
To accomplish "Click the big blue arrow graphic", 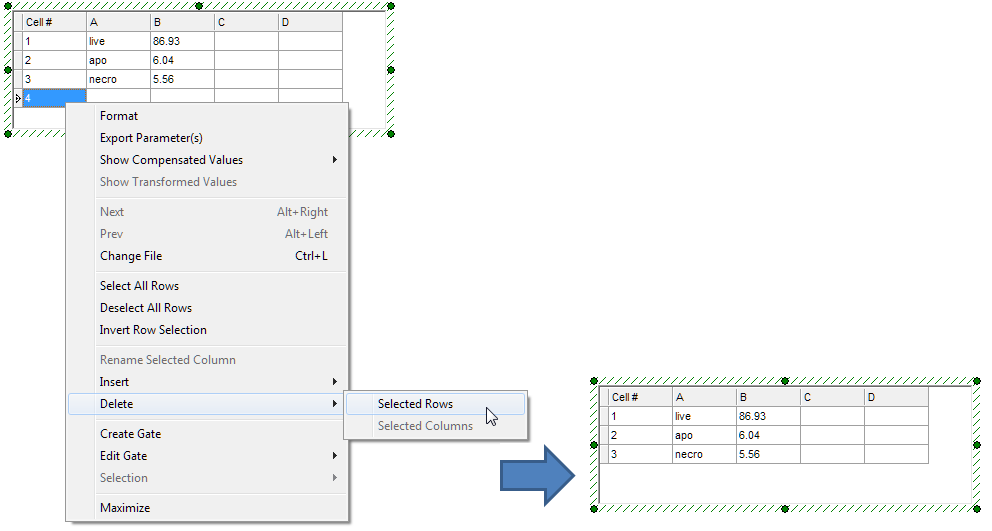I will pyautogui.click(x=536, y=473).
